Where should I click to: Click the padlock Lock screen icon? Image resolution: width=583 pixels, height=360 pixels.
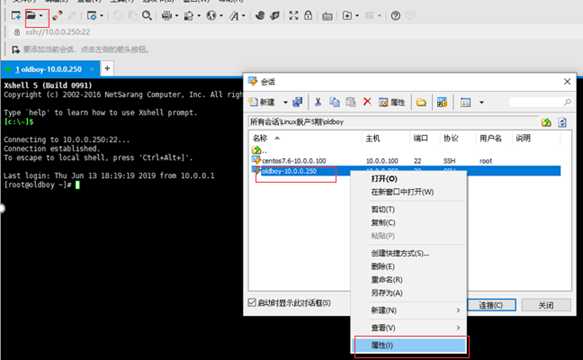click(308, 15)
